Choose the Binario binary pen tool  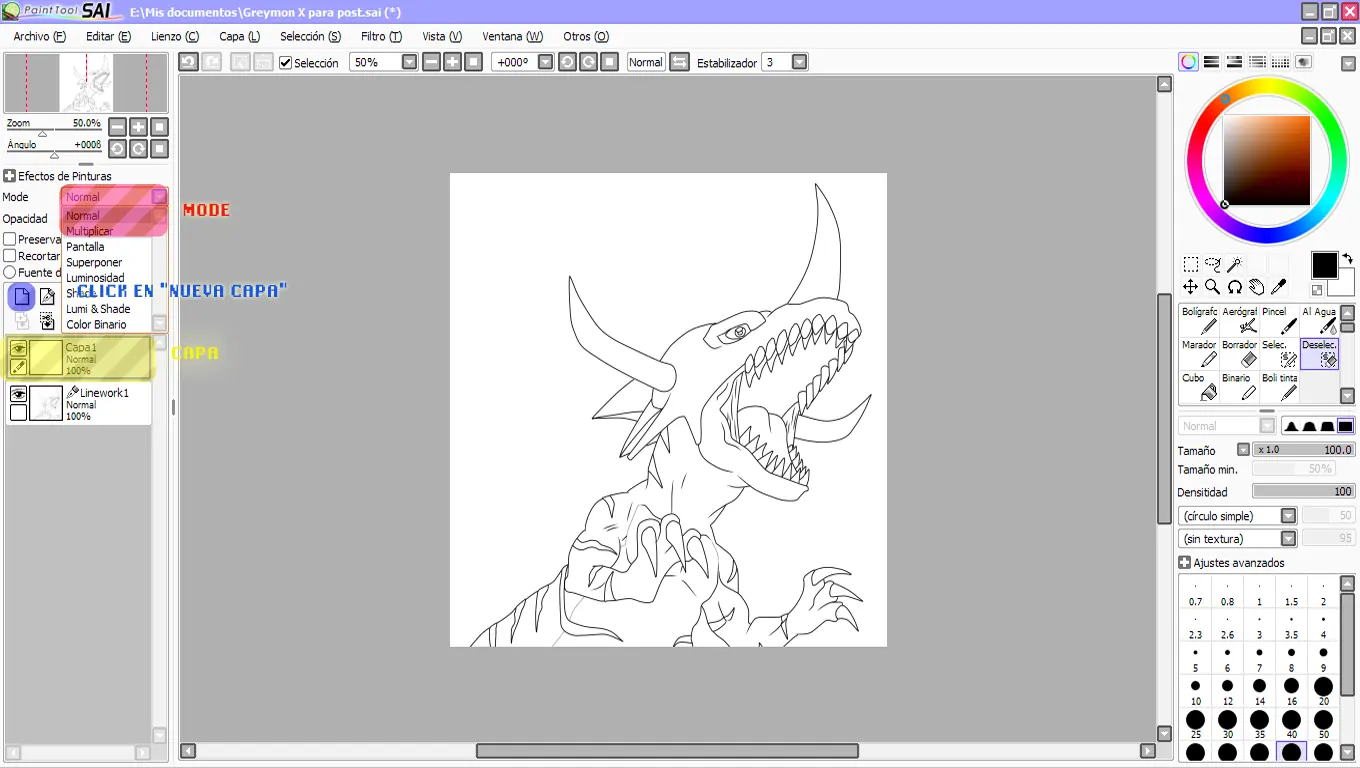point(1239,386)
